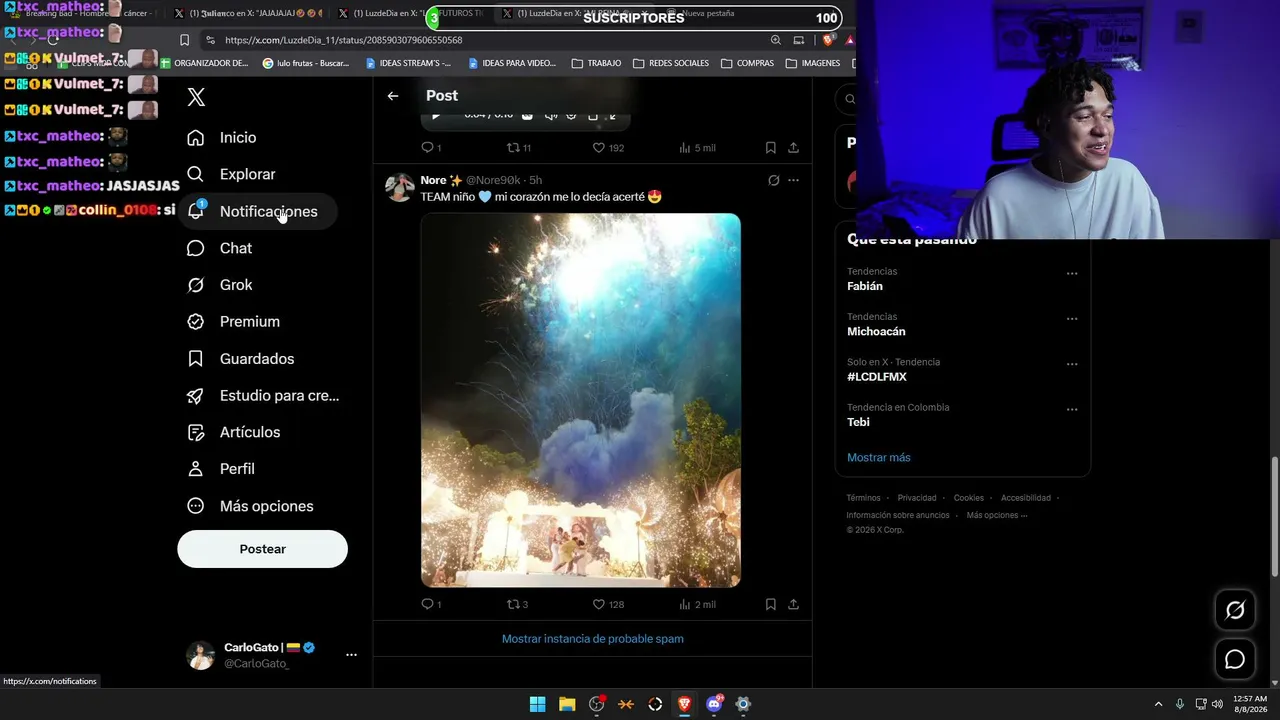The height and width of the screenshot is (720, 1280).
Task: Open the floating chat button
Action: point(1235,660)
